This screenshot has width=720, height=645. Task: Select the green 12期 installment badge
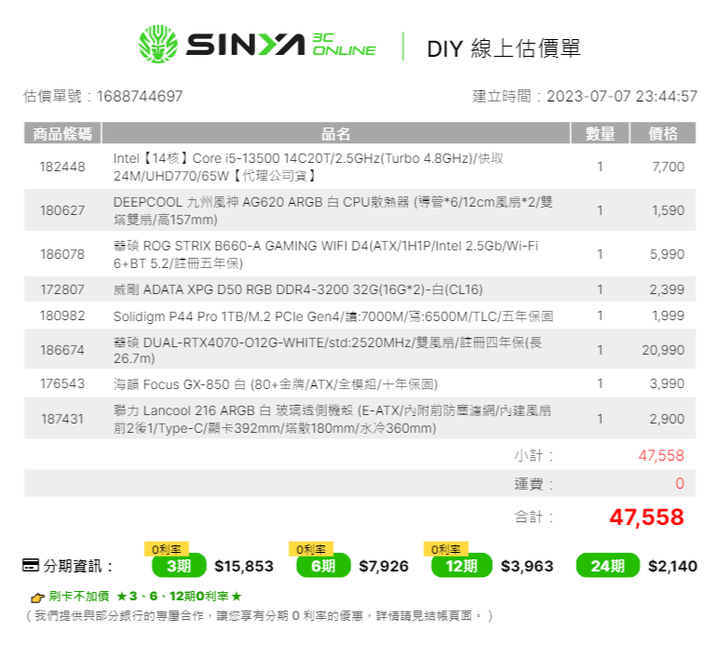click(x=461, y=566)
